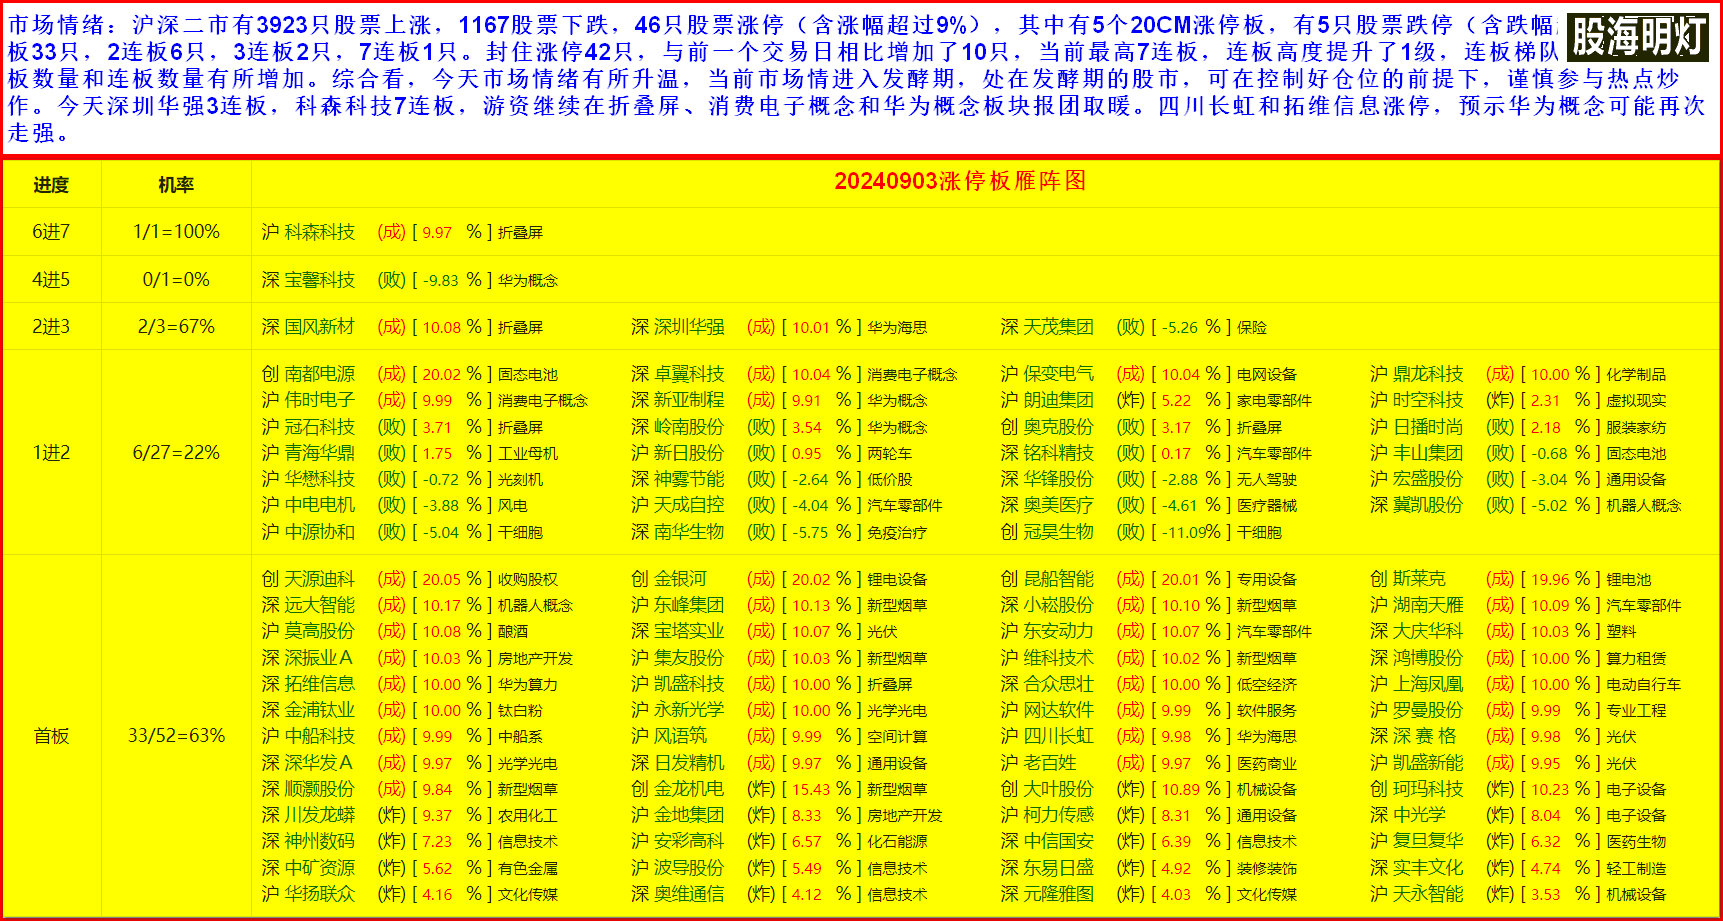Click the 20240903涨停板雁阵图 title

coord(960,181)
